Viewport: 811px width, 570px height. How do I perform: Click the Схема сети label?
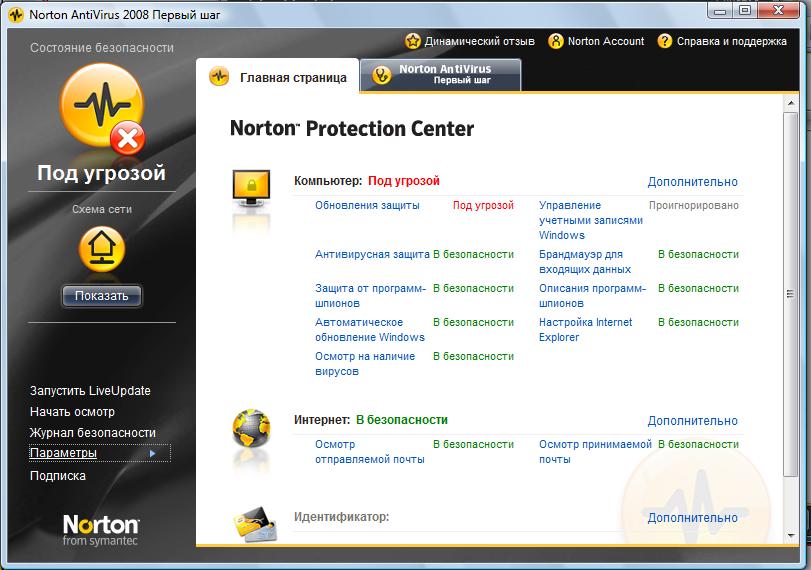[102, 209]
